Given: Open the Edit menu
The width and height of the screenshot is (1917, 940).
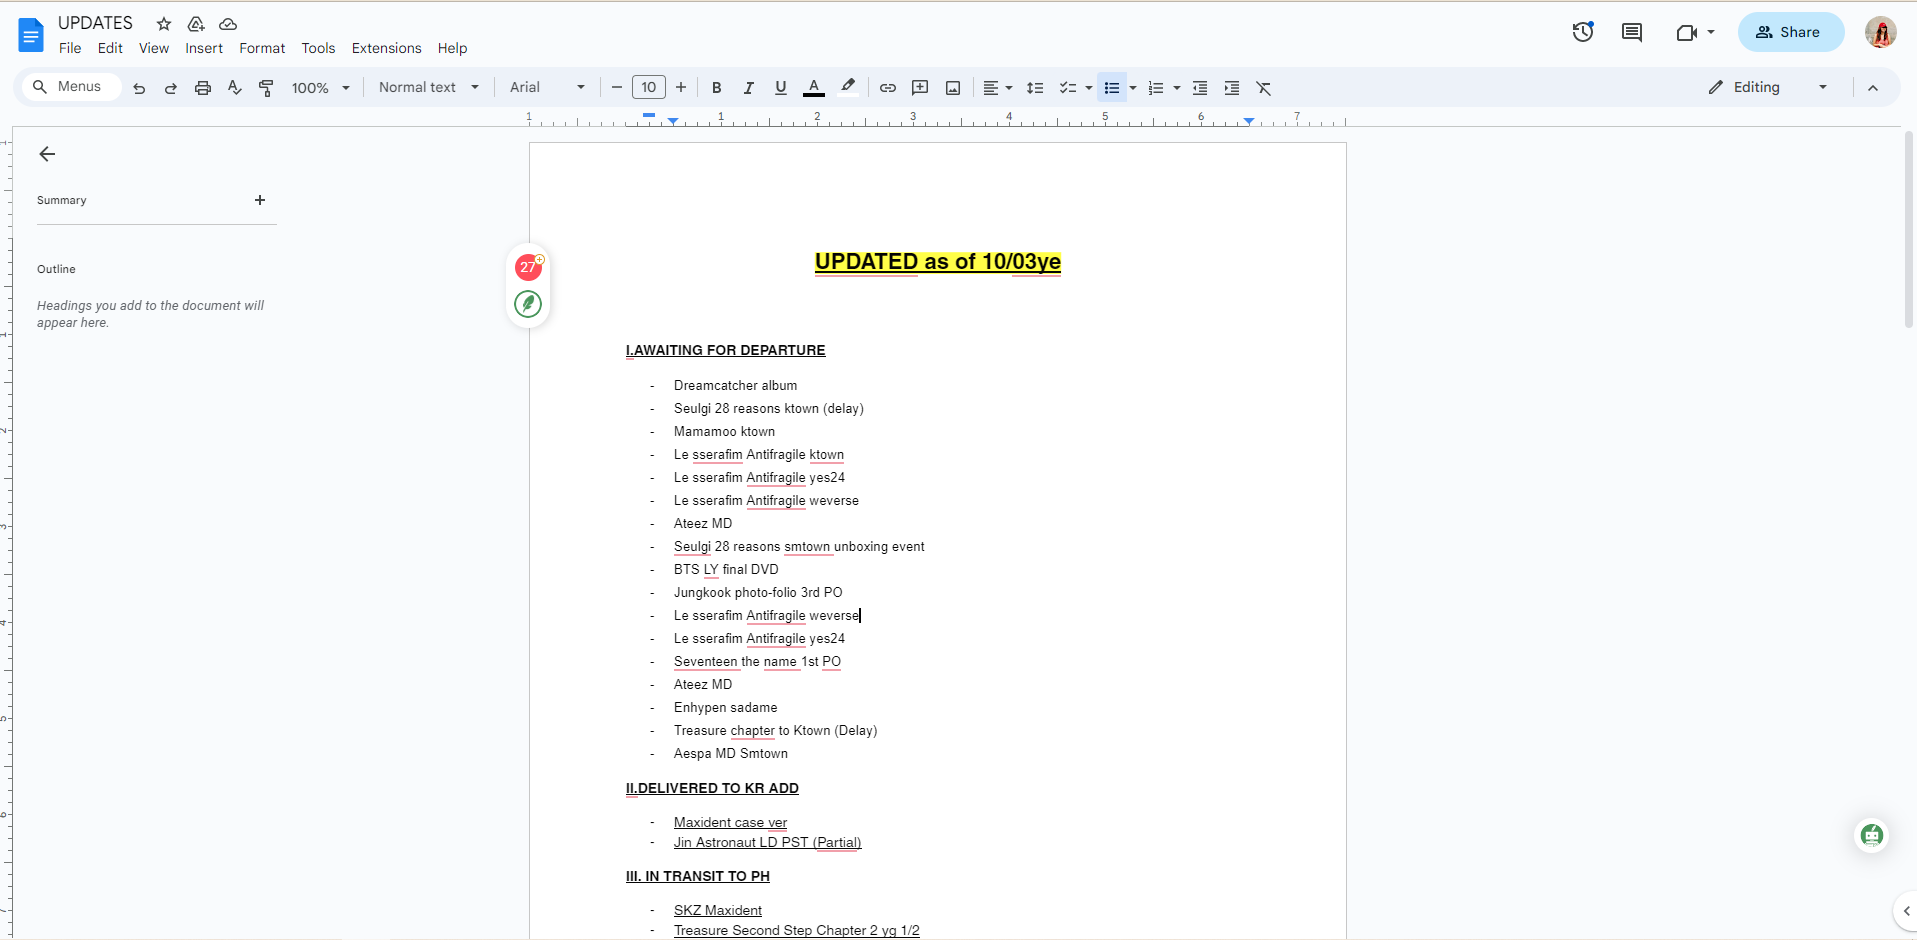Looking at the screenshot, I should pos(110,48).
